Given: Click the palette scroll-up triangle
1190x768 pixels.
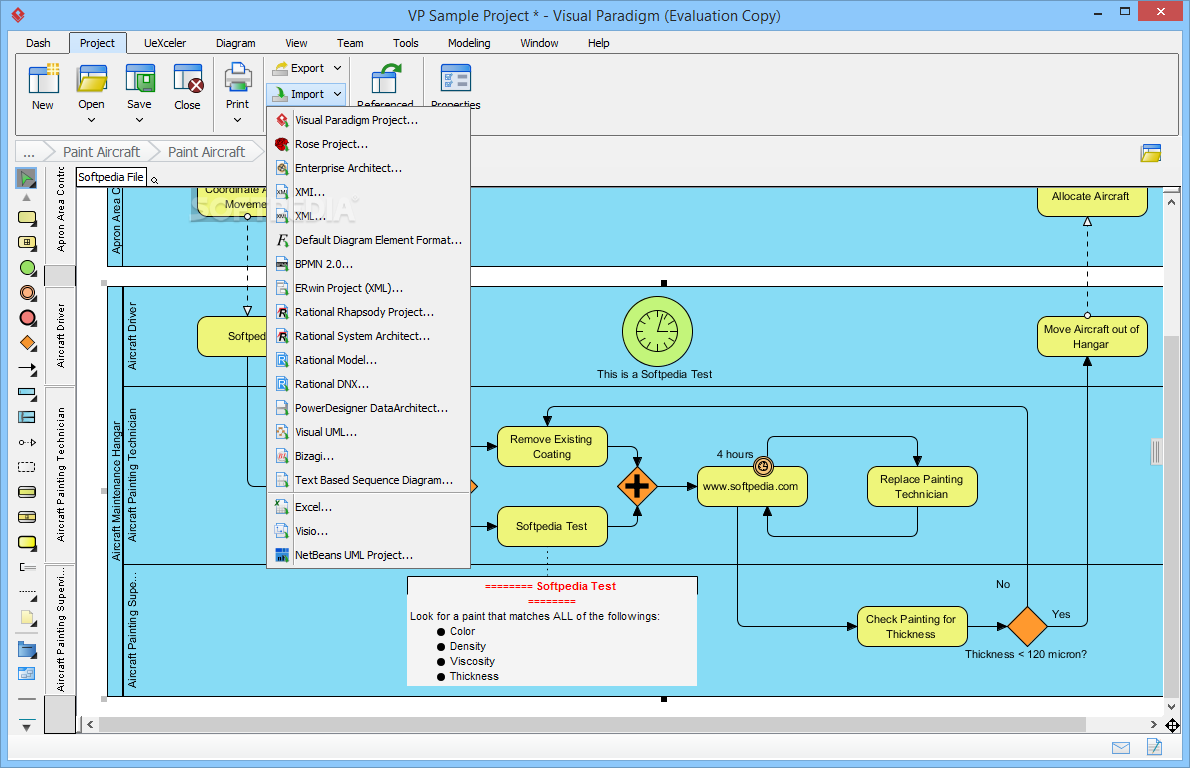Looking at the screenshot, I should click(x=27, y=198).
